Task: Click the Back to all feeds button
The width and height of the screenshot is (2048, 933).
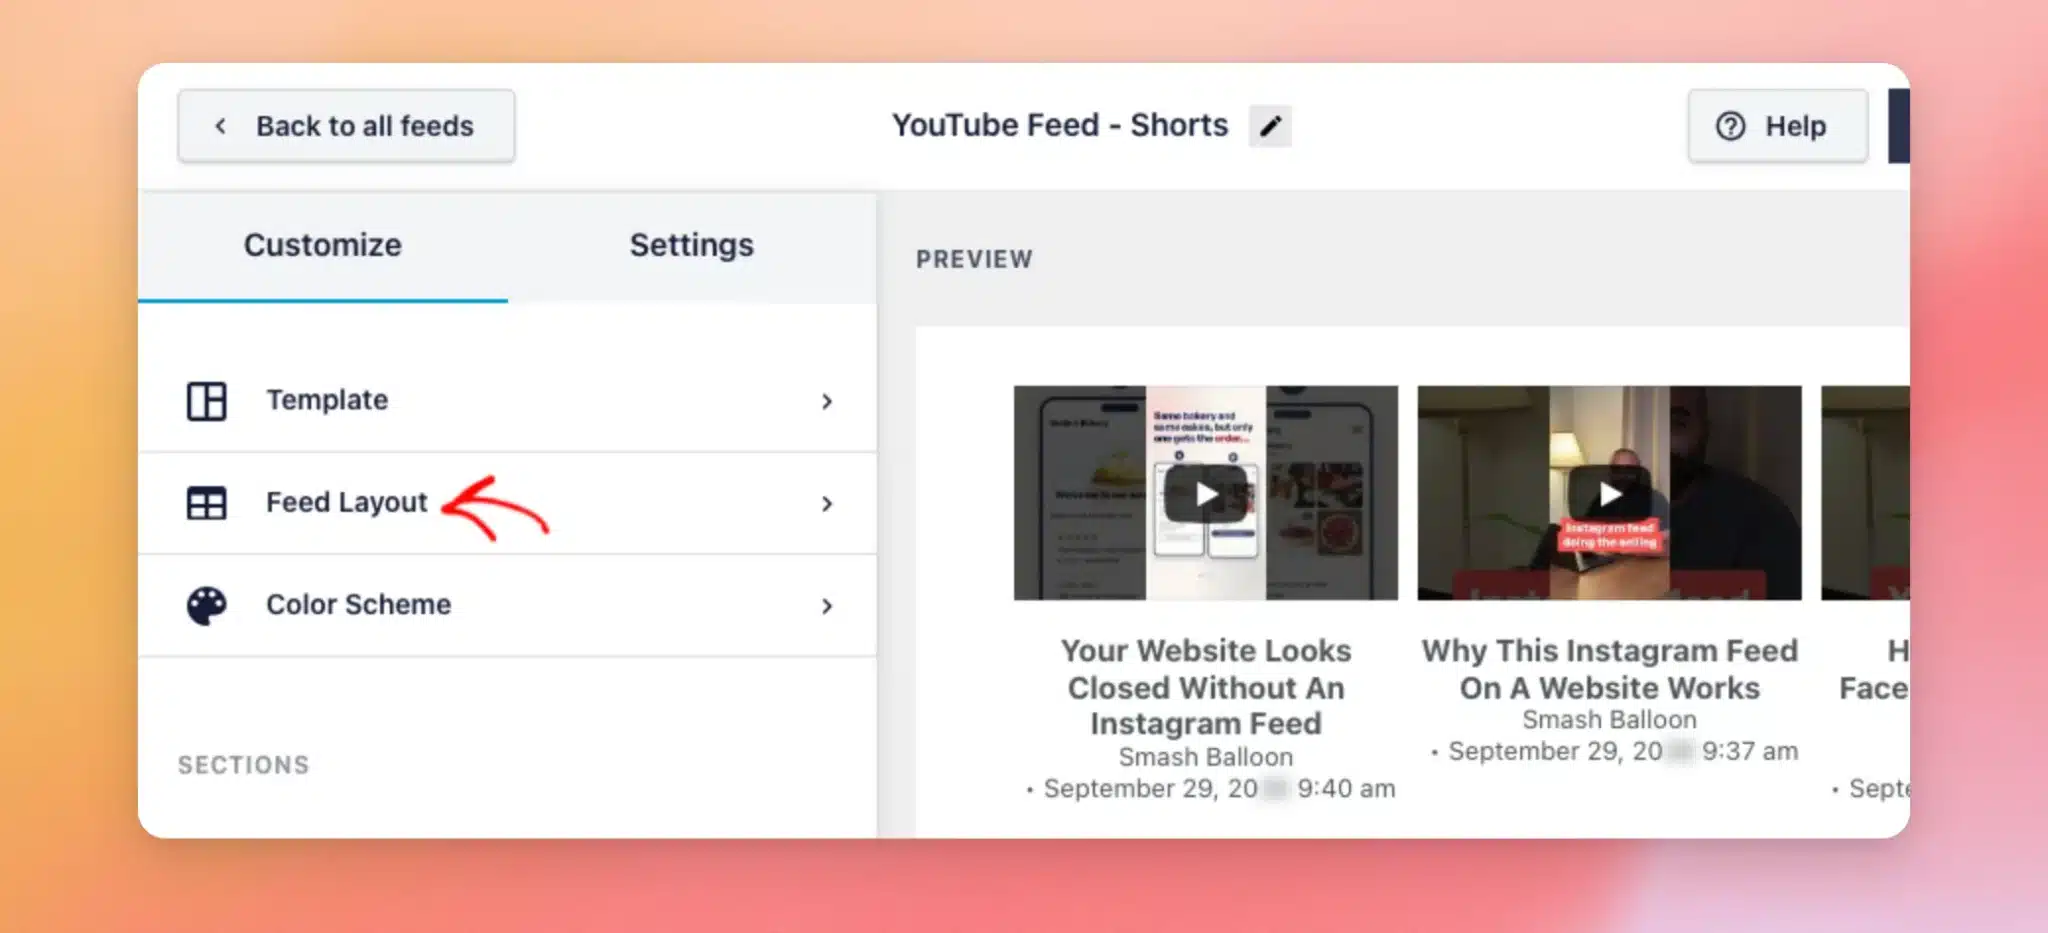Action: 346,126
